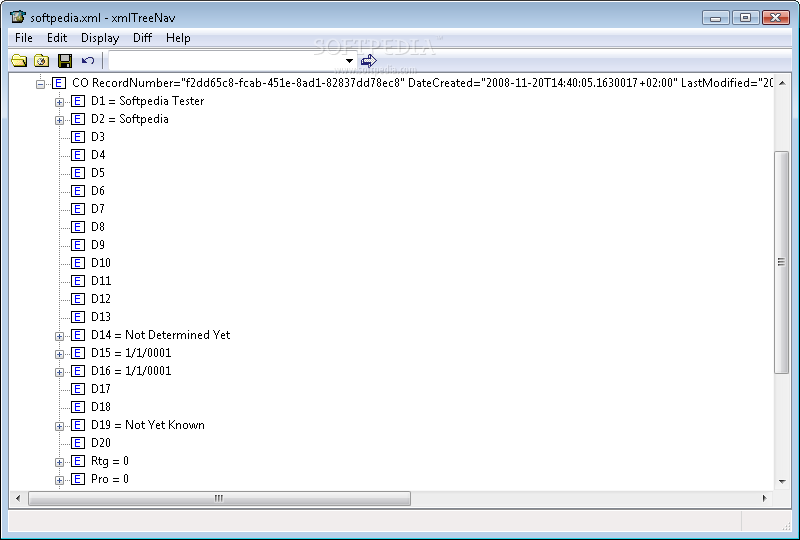
Task: Click the horizontal scrollbar left arrow
Action: (18, 498)
